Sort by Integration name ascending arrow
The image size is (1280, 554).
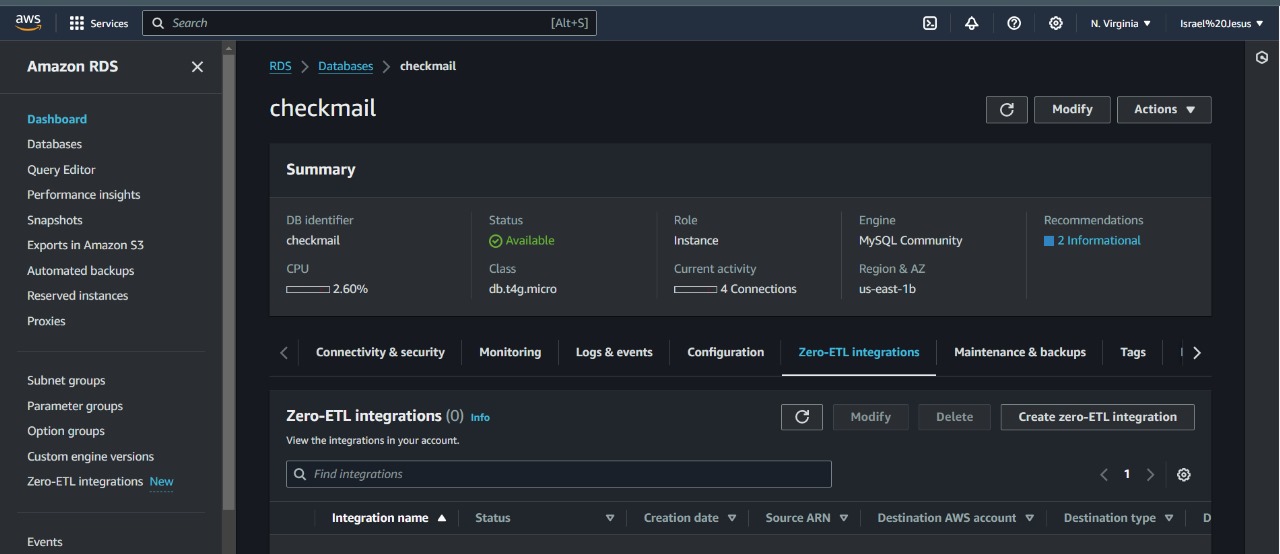[x=442, y=518]
